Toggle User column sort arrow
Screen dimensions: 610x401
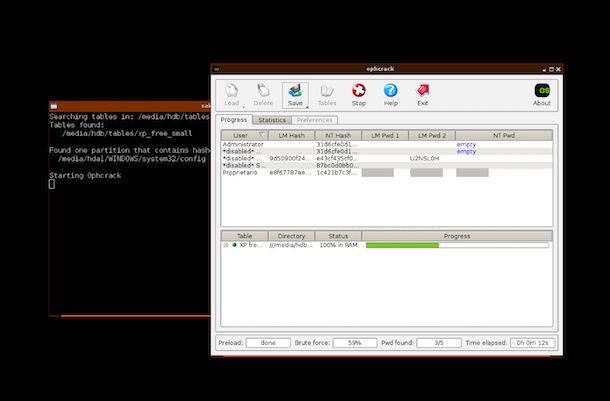[x=261, y=135]
